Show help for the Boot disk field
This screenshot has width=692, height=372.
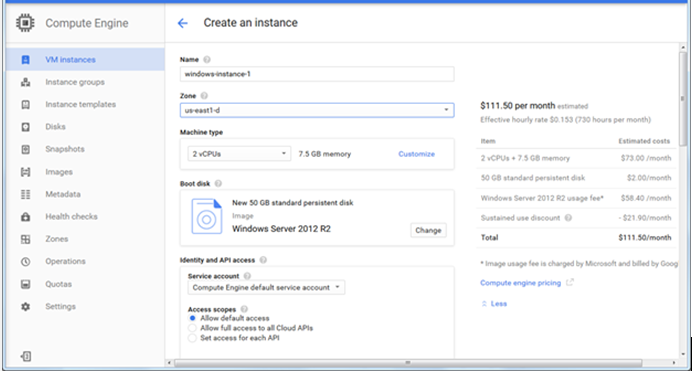tap(218, 184)
